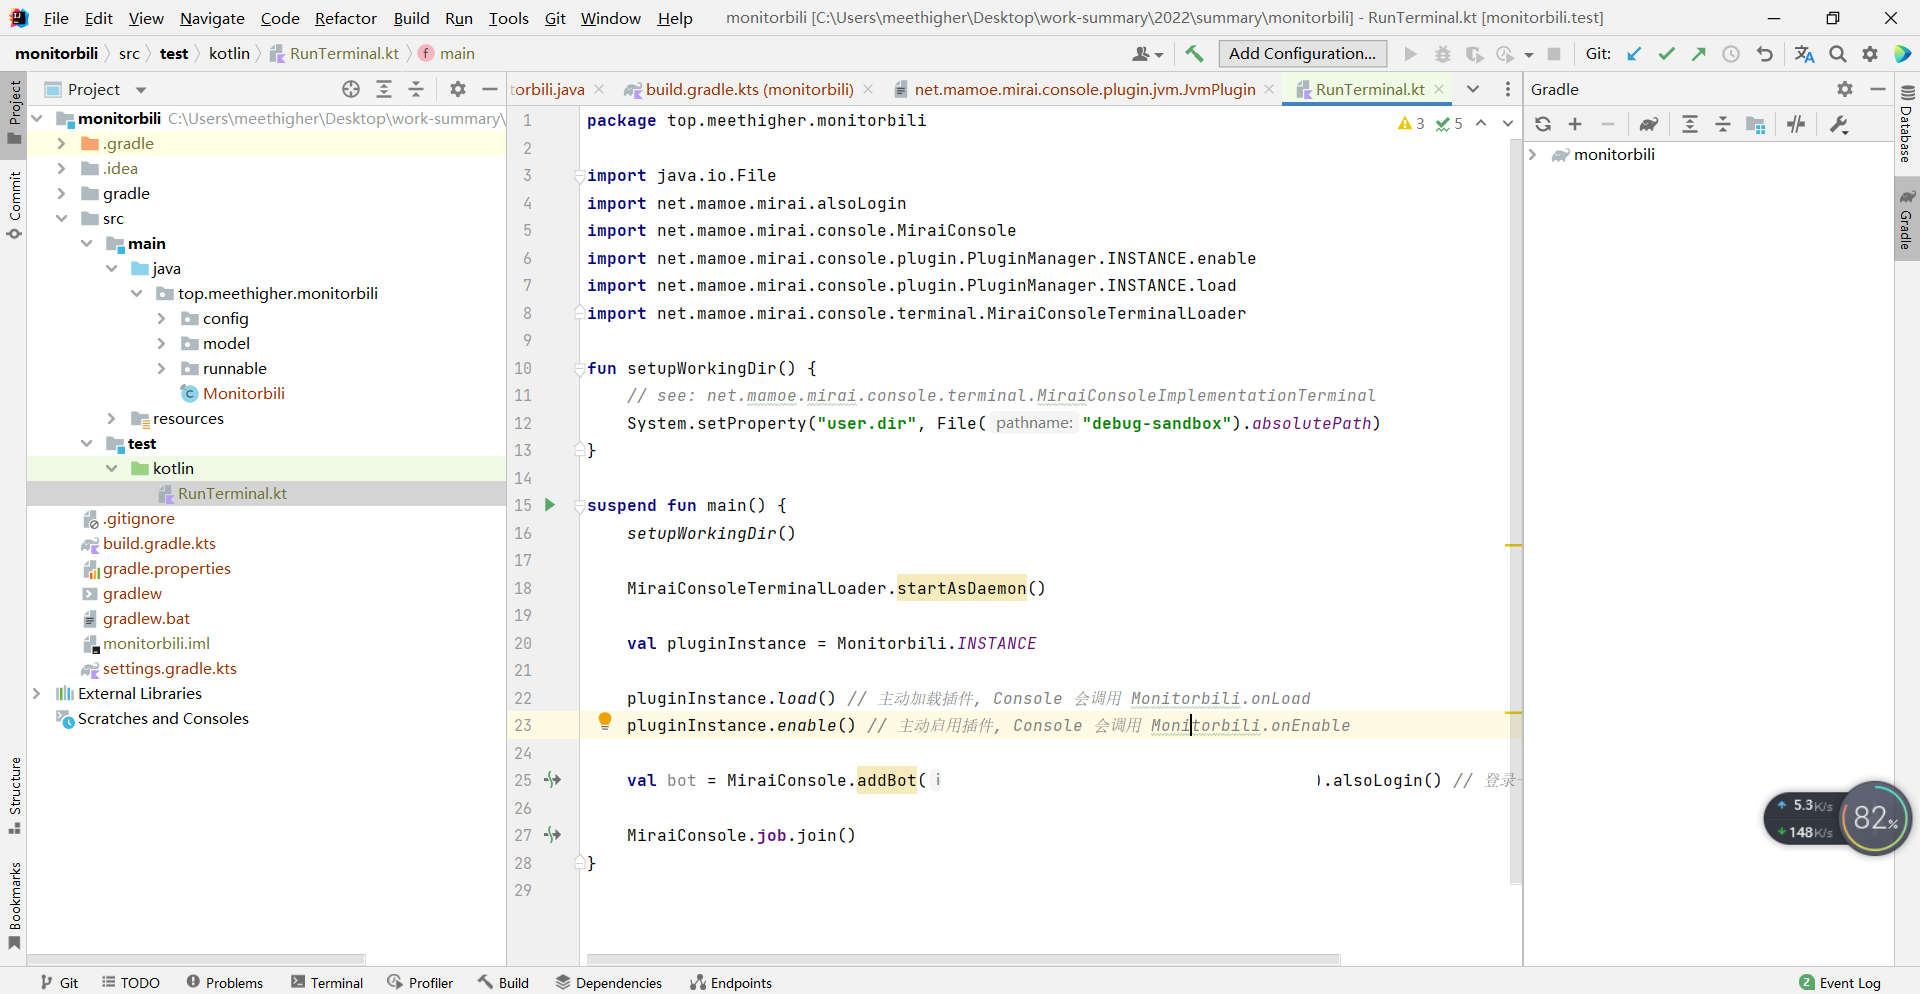Click the Gradle plus (link project) icon
The height and width of the screenshot is (994, 1920).
(1575, 124)
